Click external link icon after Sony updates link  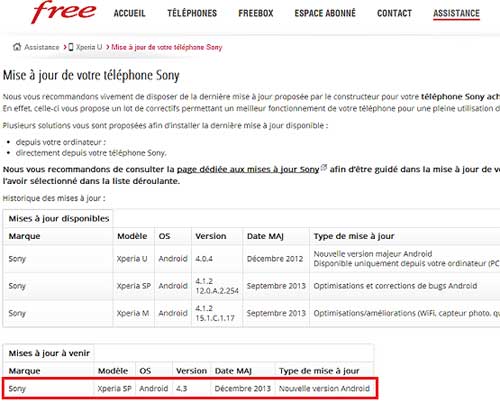[324, 167]
